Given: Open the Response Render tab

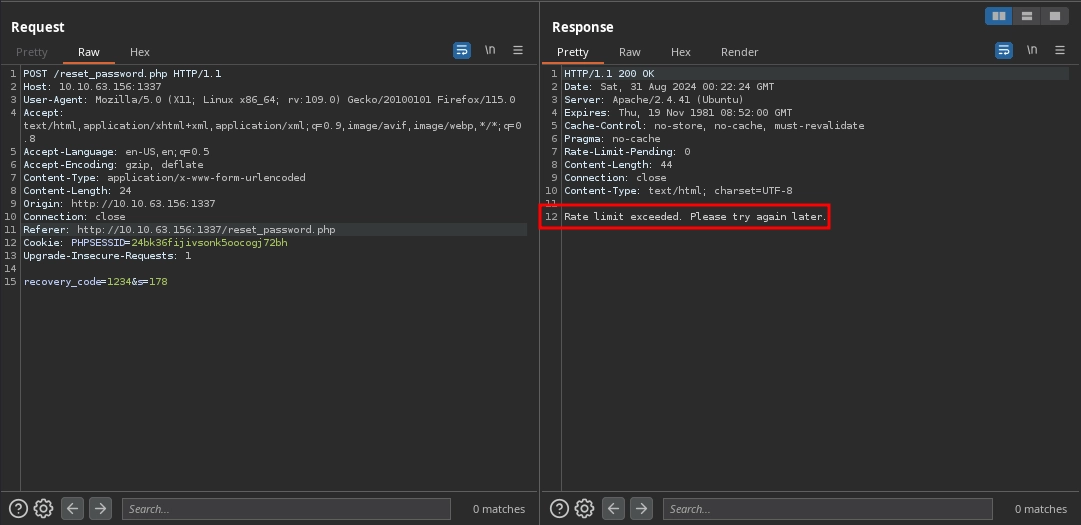Looking at the screenshot, I should [739, 52].
